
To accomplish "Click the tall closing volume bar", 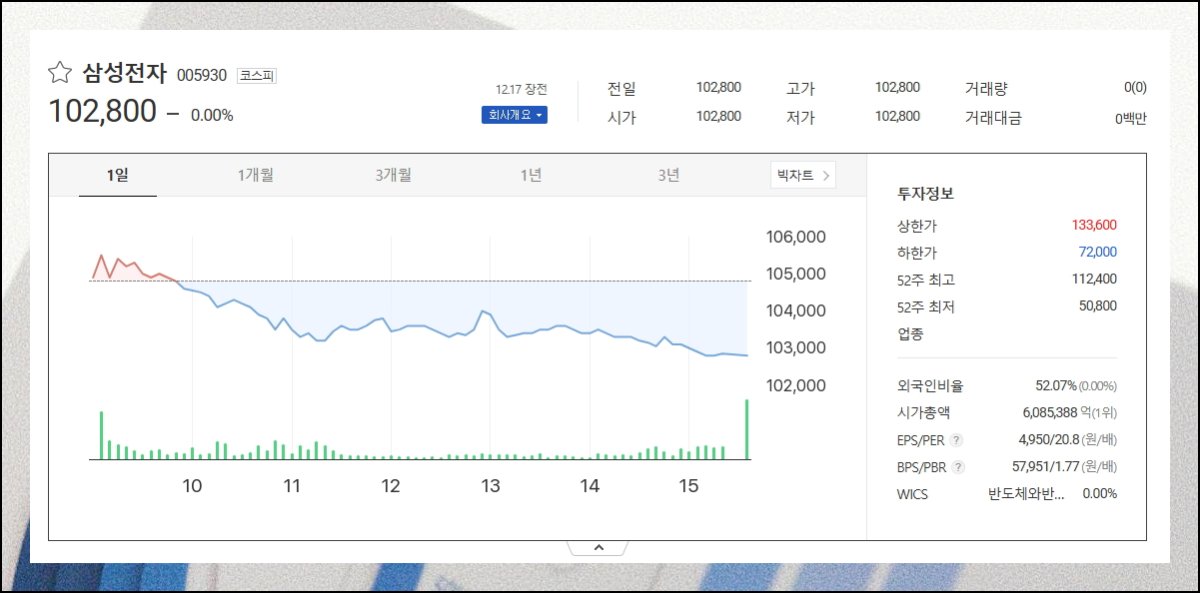I will coord(746,430).
